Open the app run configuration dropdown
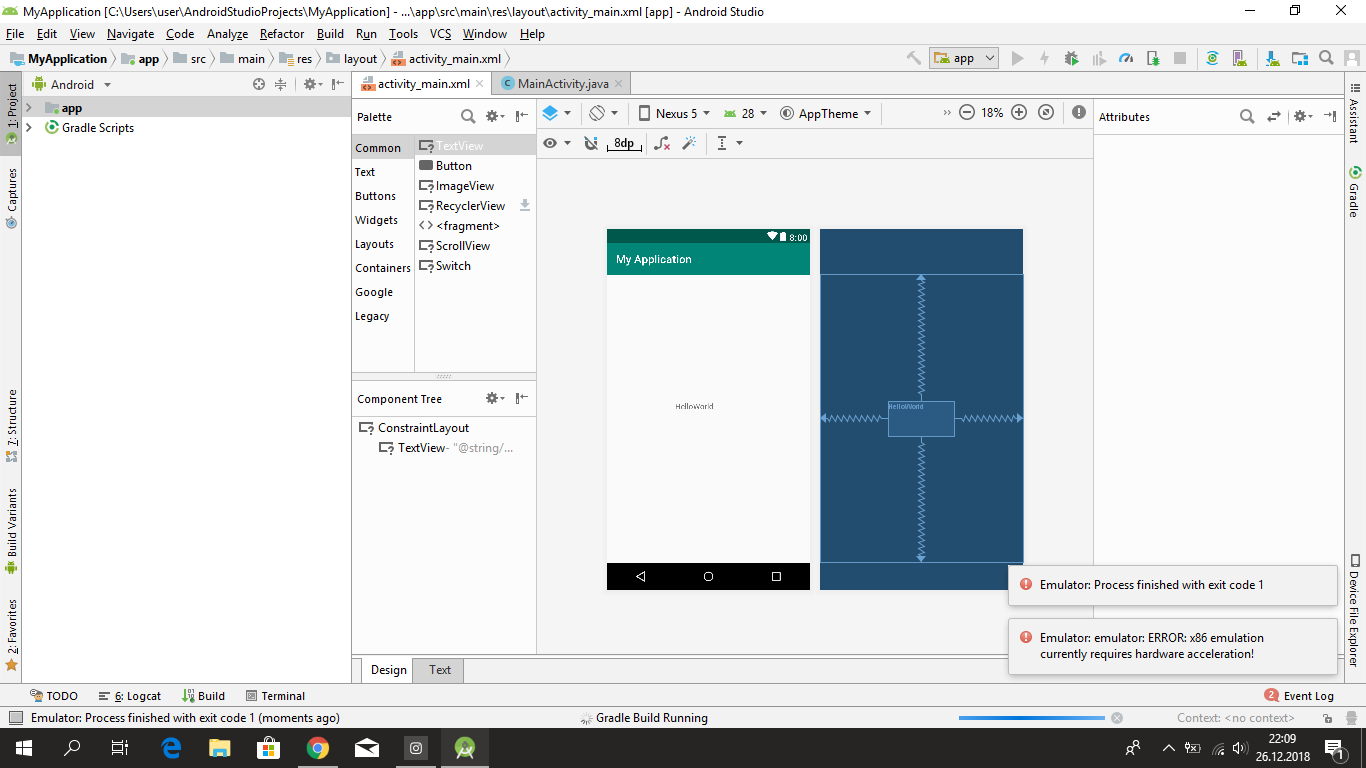 (x=964, y=58)
